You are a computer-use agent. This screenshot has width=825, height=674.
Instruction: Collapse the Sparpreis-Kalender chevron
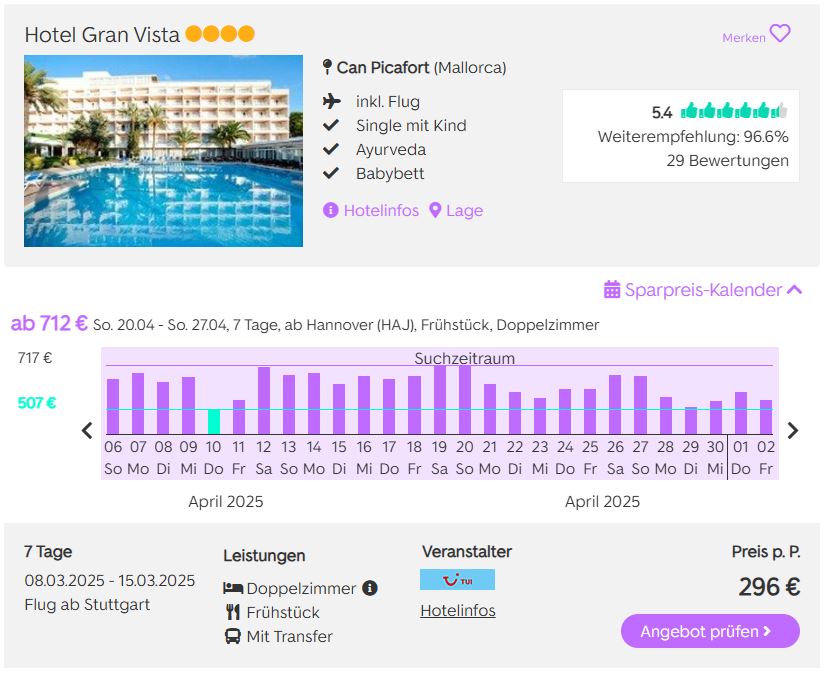point(794,289)
